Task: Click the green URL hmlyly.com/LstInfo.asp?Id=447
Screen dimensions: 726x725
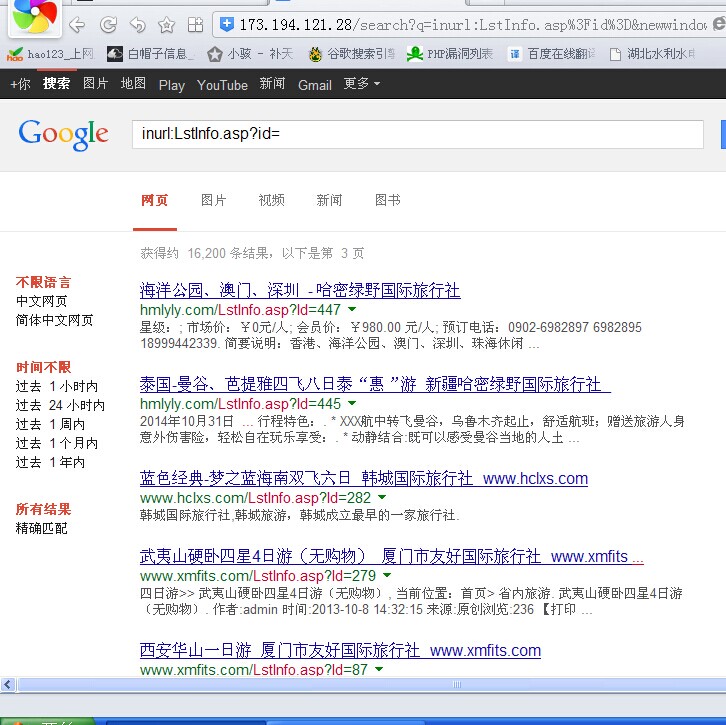Action: [240, 310]
